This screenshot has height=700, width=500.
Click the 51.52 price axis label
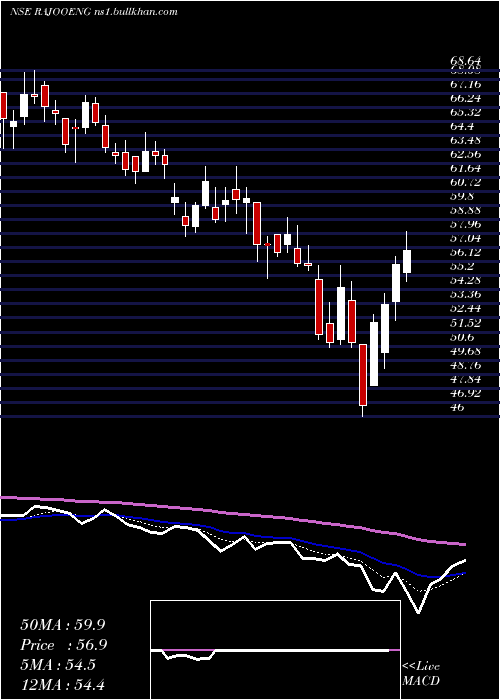[x=465, y=323]
